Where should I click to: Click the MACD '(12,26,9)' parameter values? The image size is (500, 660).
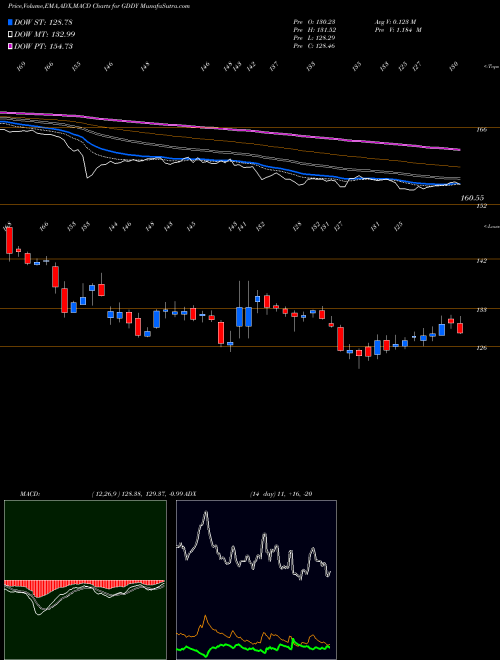click(105, 493)
